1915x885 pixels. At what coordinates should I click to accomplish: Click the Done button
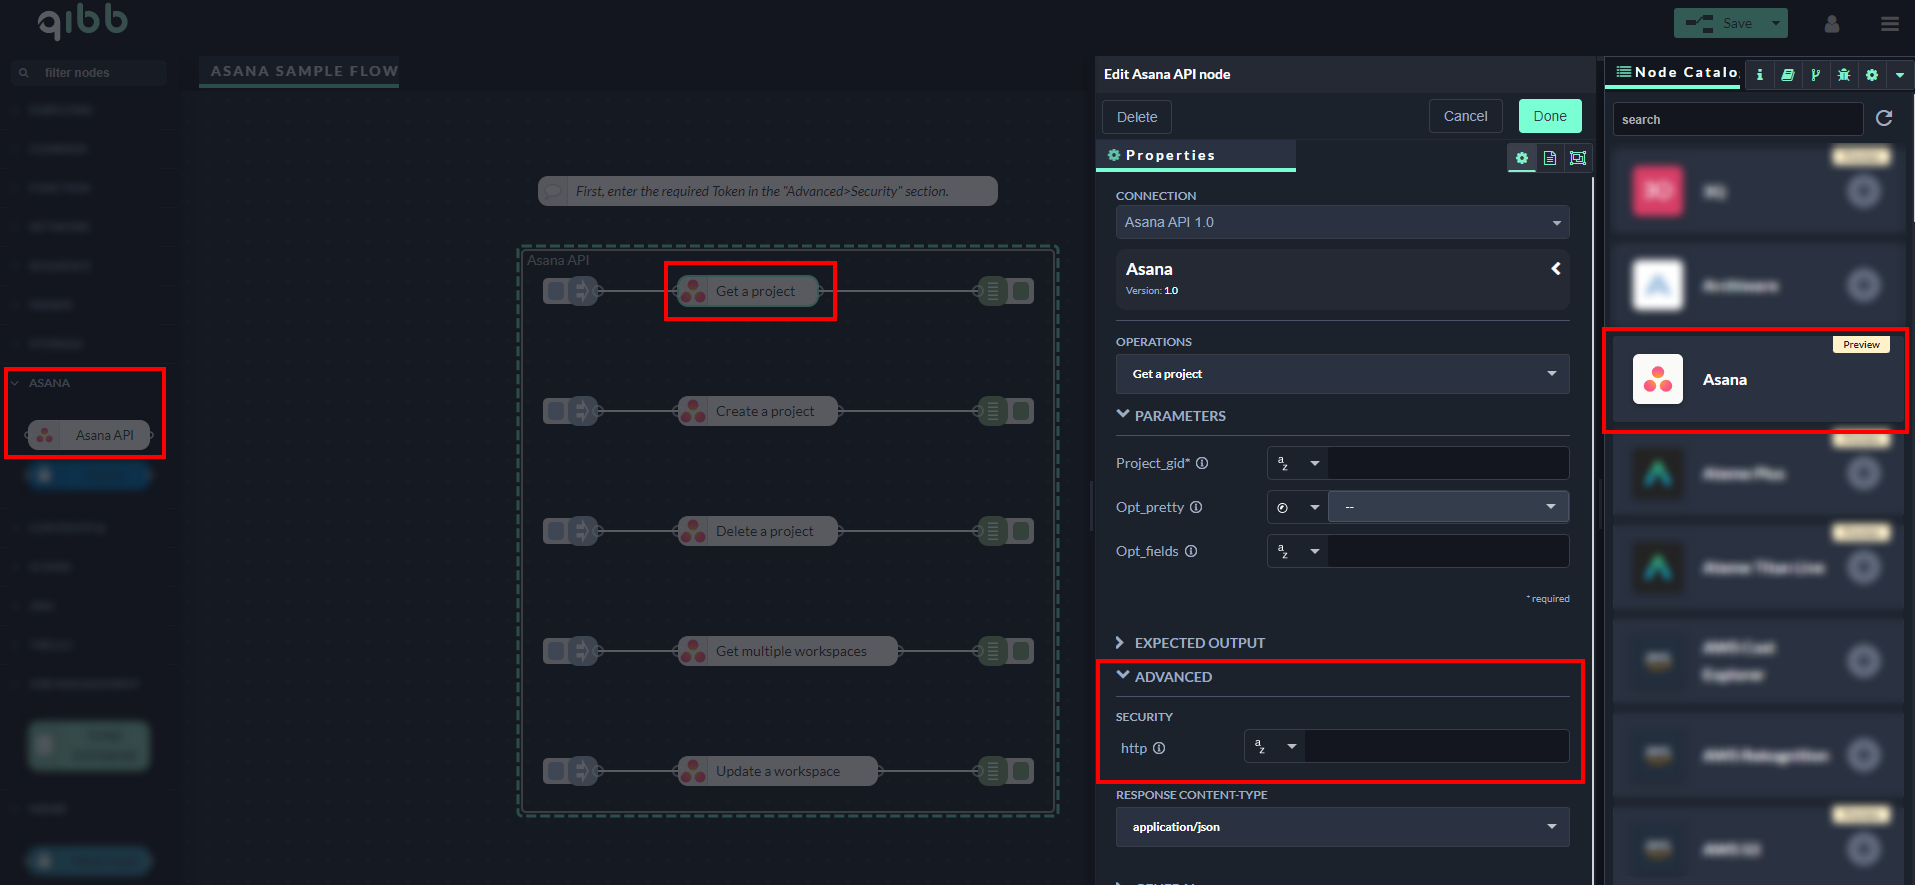[x=1549, y=116]
